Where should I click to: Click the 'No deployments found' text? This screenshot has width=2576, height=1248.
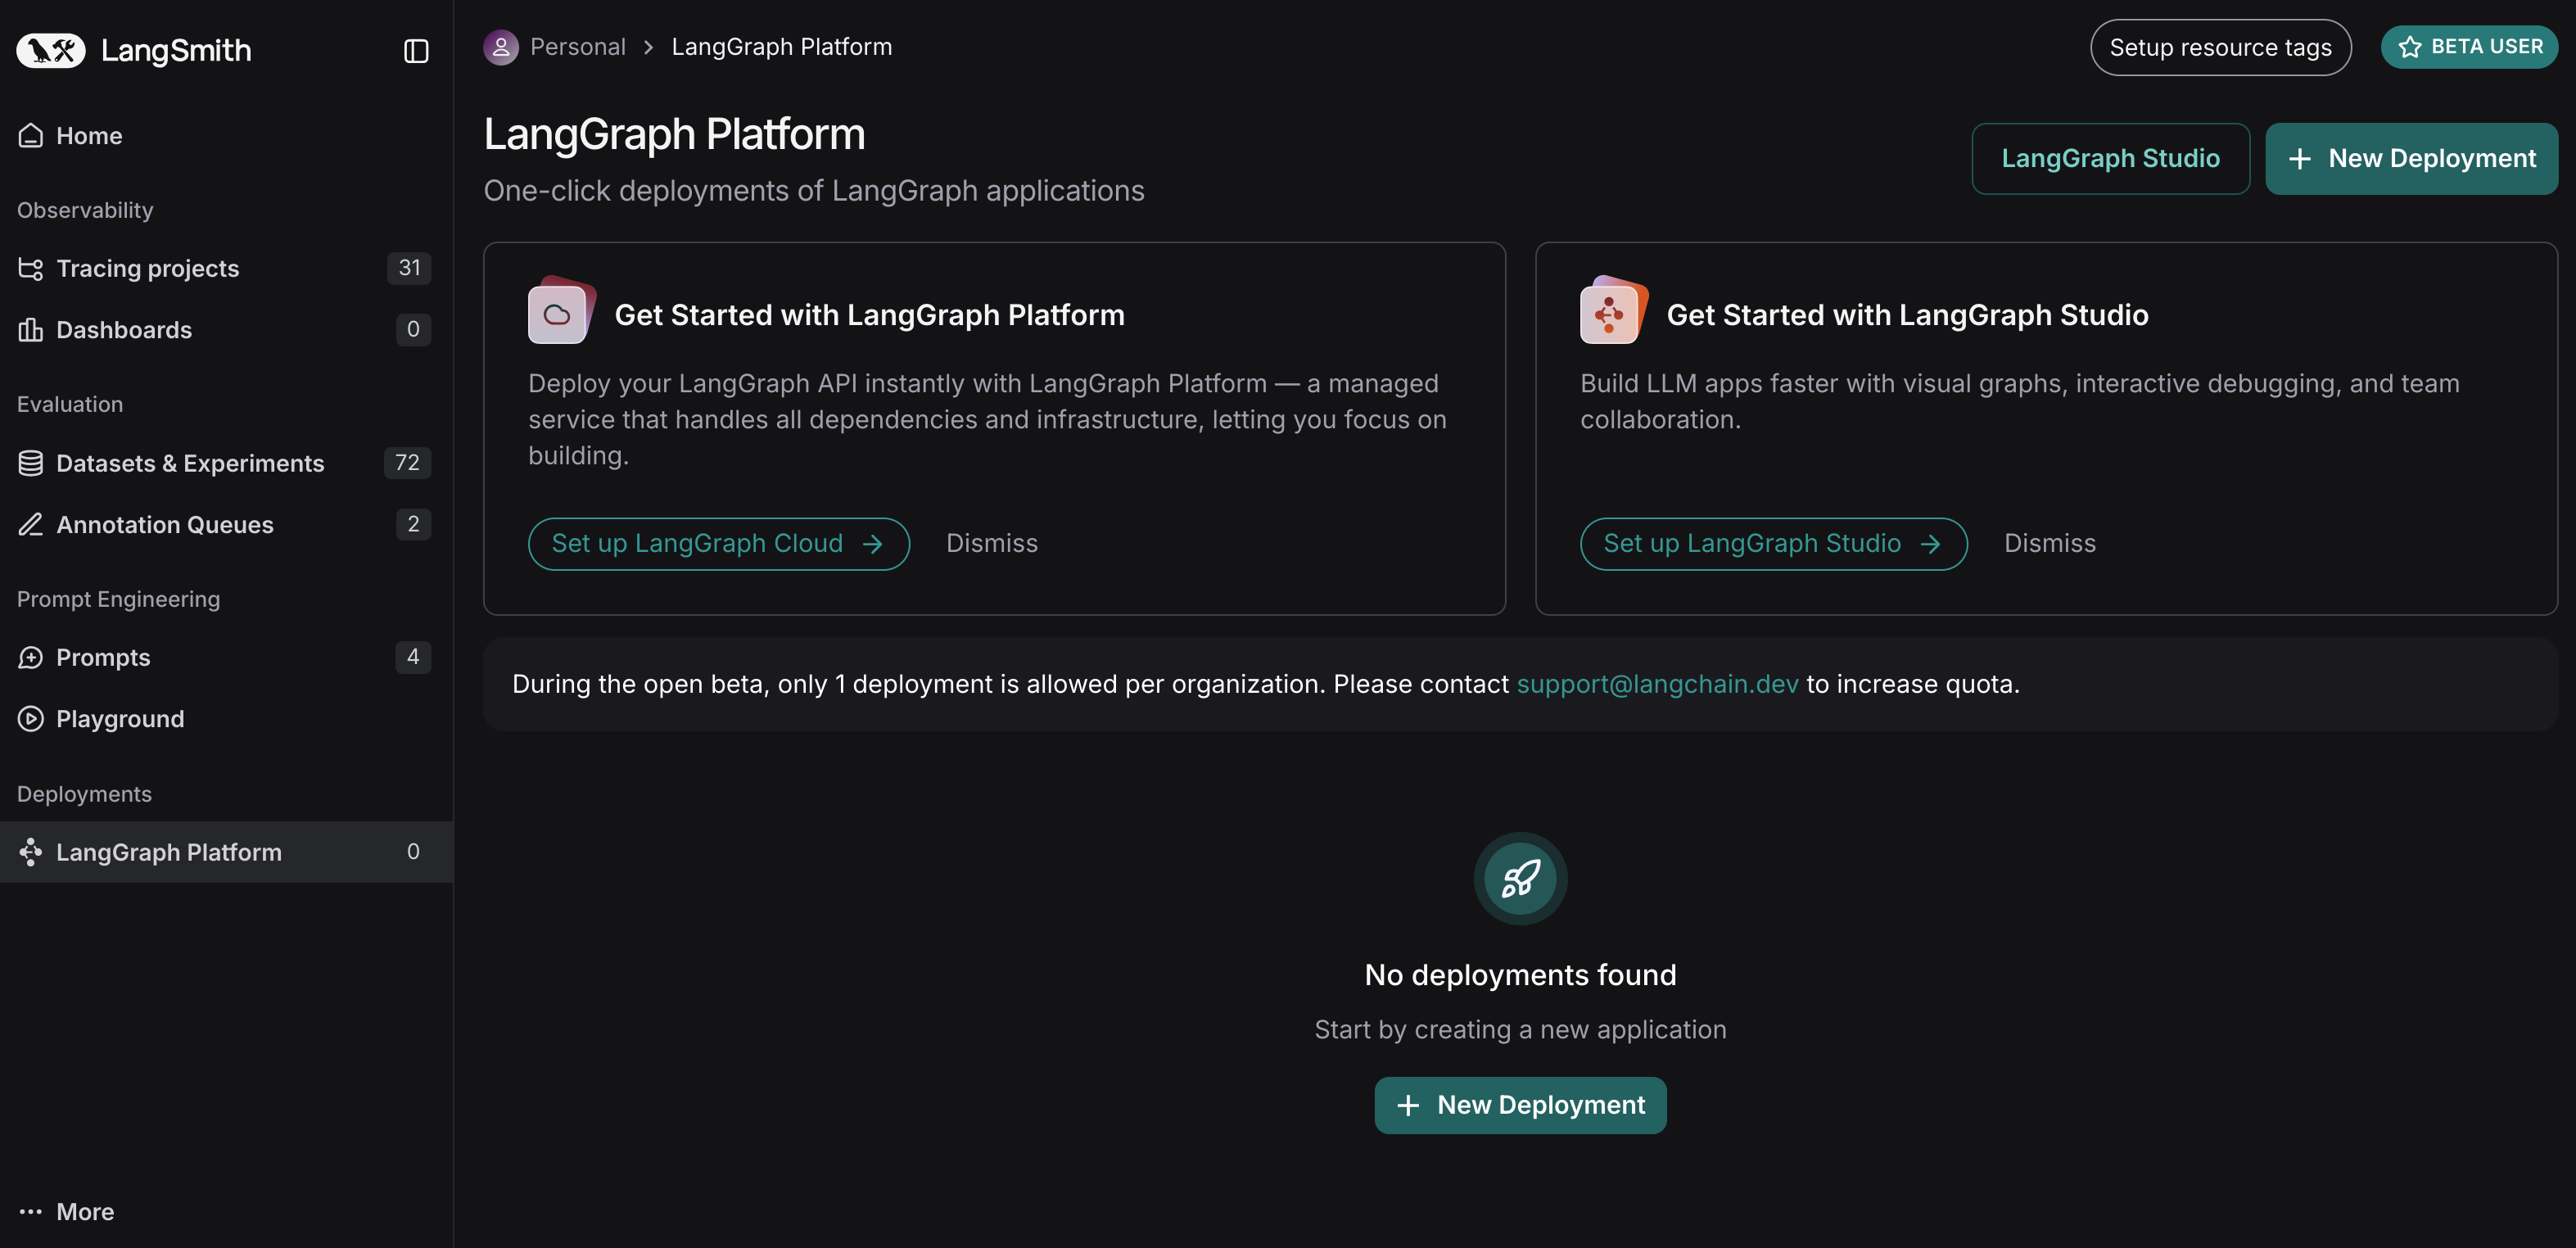1520,975
